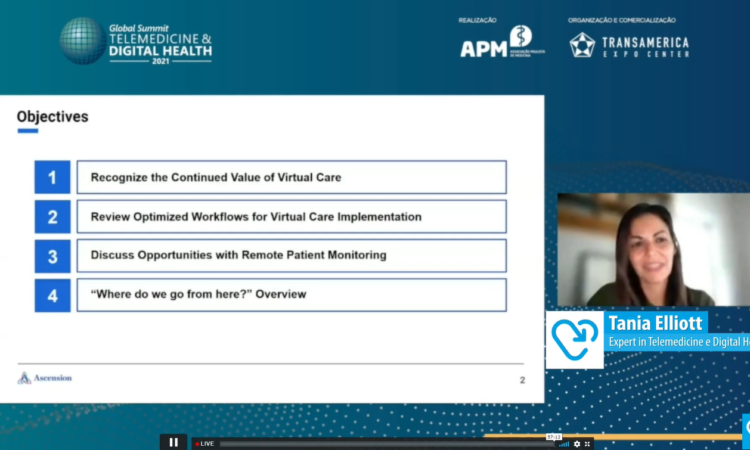Screen dimensions: 750x450
Task: Click the video progress bar
Action: tap(380, 443)
